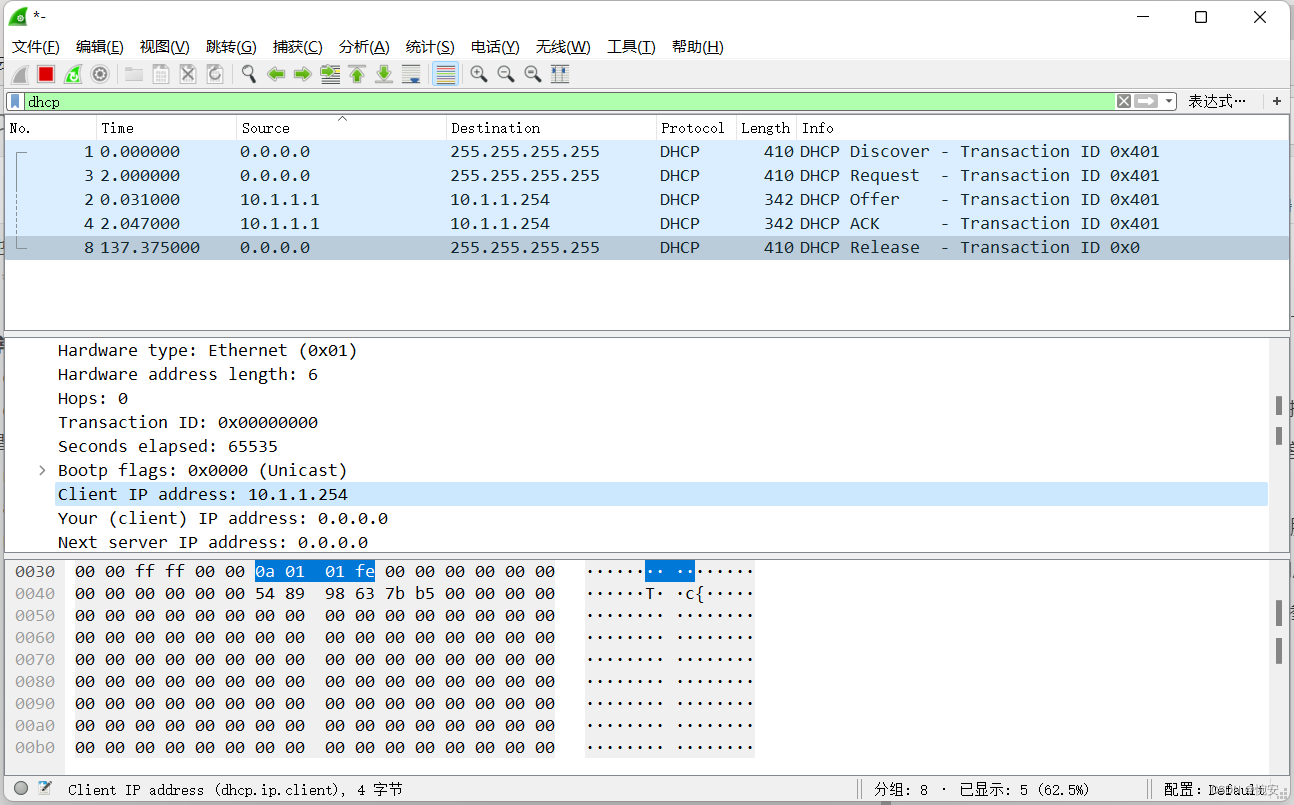Sort by the Protocol column header

point(696,128)
